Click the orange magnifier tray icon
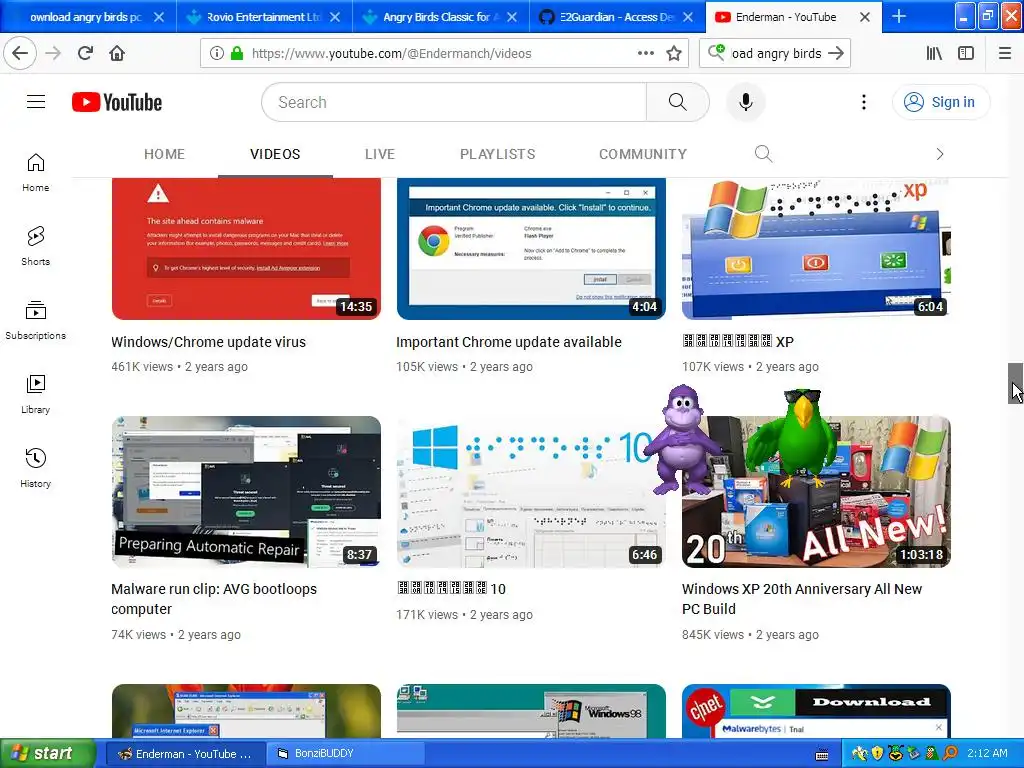Image resolution: width=1024 pixels, height=768 pixels. click(x=950, y=754)
